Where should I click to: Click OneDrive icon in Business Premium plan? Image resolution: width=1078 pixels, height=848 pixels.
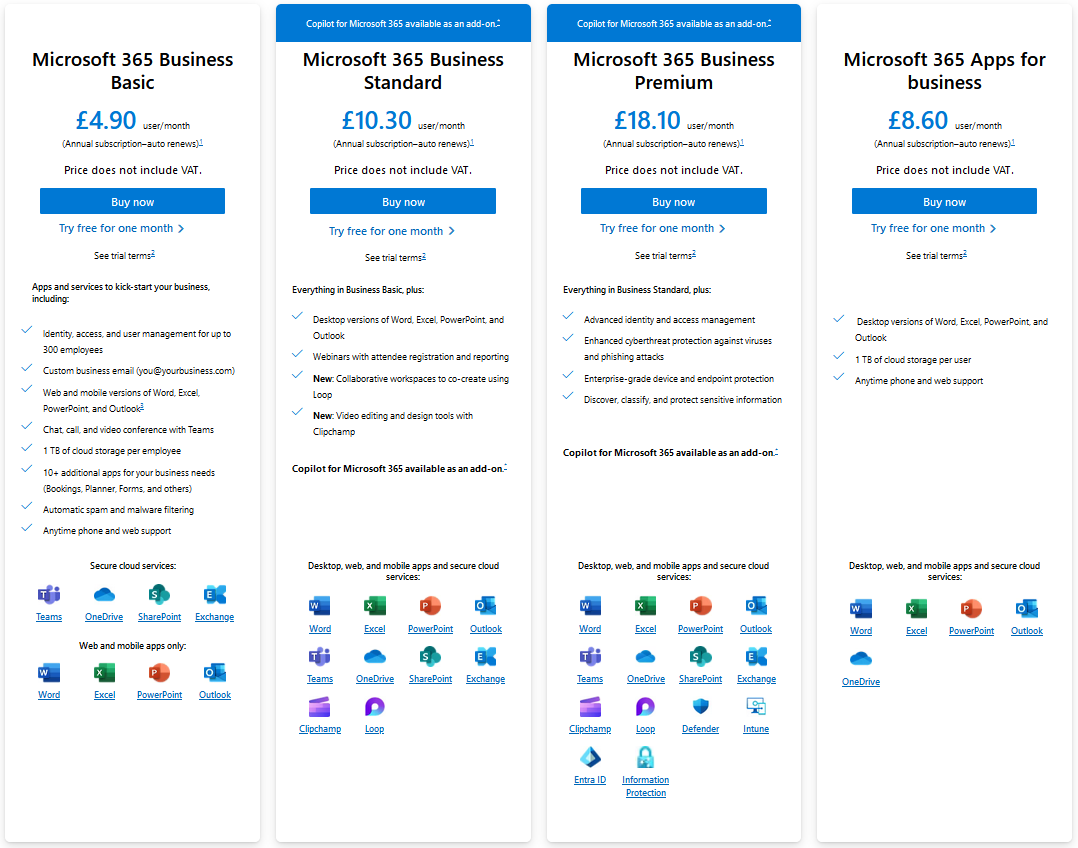tap(646, 657)
